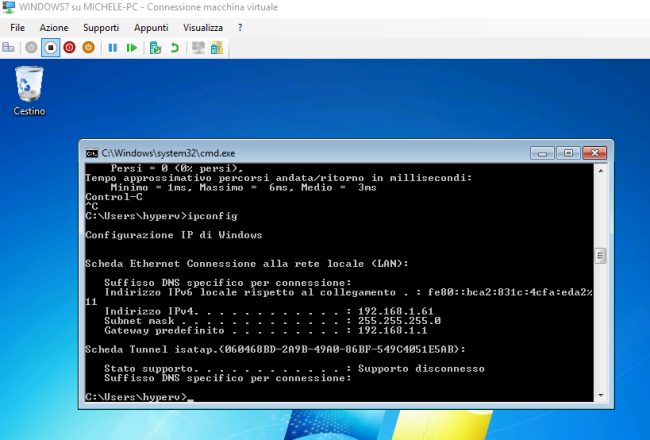Click the cmd.exe window scrollbar thumb
650x440 pixels.
click(x=599, y=257)
